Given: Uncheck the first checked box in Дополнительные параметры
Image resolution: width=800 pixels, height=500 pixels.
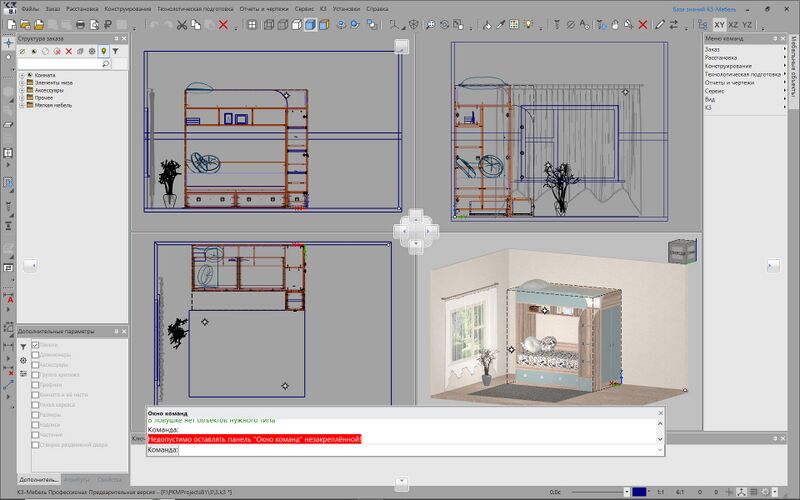Looking at the screenshot, I should pyautogui.click(x=35, y=345).
